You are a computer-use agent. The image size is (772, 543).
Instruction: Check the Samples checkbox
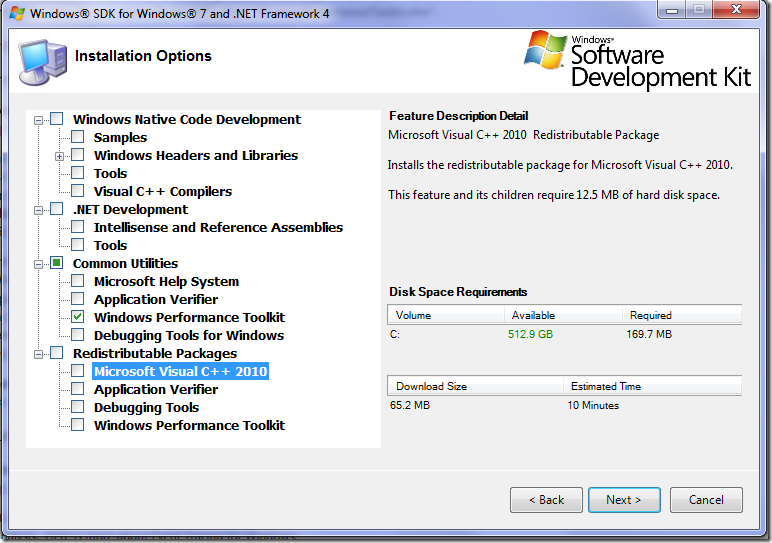tap(78, 136)
